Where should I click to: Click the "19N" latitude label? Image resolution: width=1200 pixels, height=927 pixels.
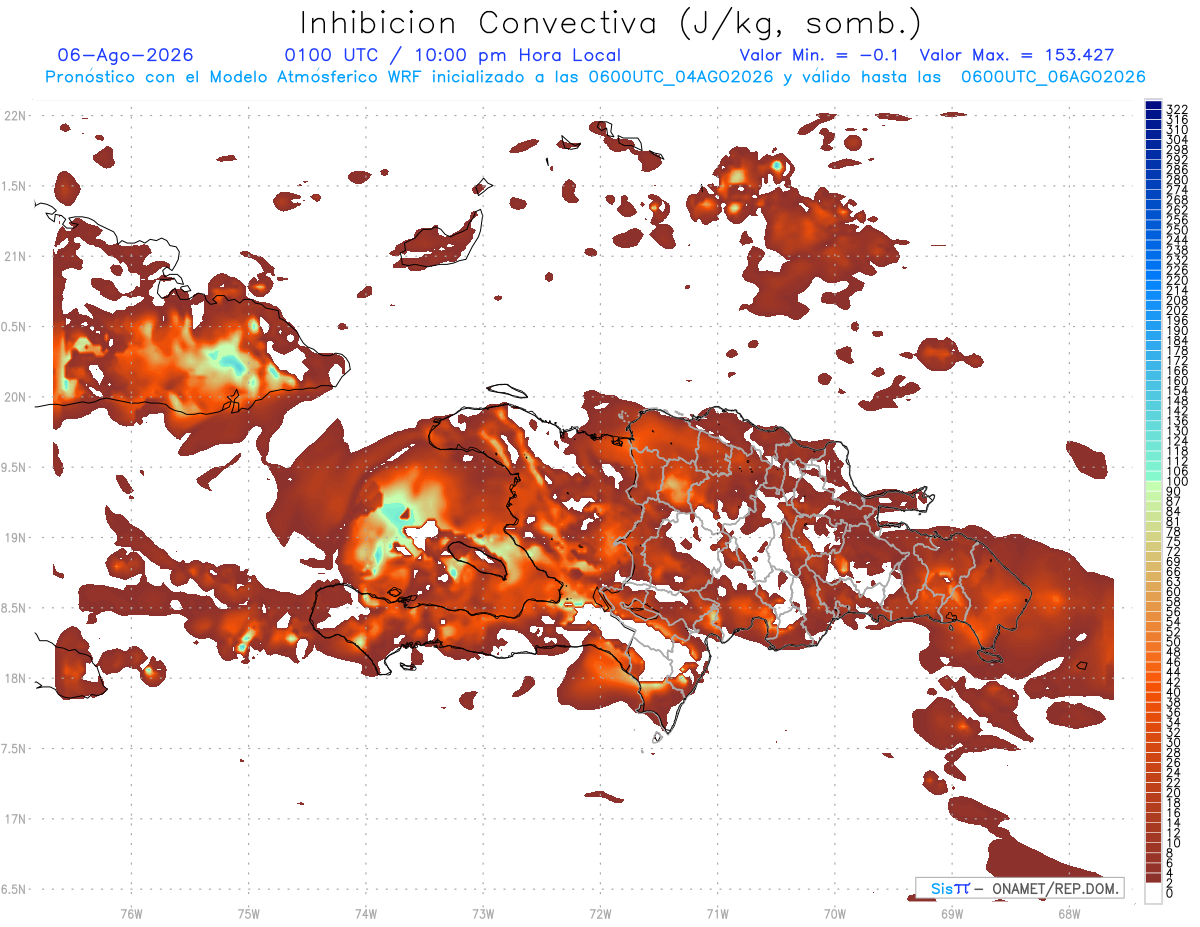point(14,537)
